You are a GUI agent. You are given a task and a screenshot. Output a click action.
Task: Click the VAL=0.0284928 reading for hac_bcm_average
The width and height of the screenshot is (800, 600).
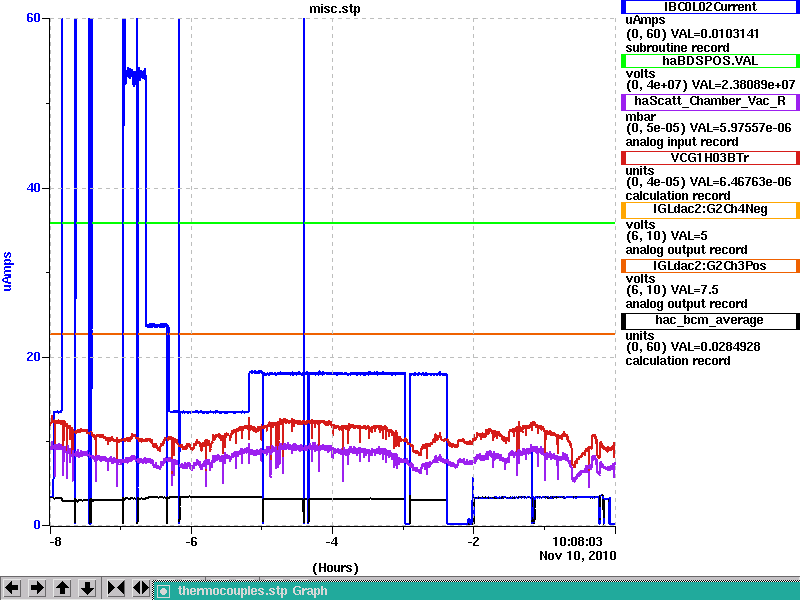click(715, 347)
